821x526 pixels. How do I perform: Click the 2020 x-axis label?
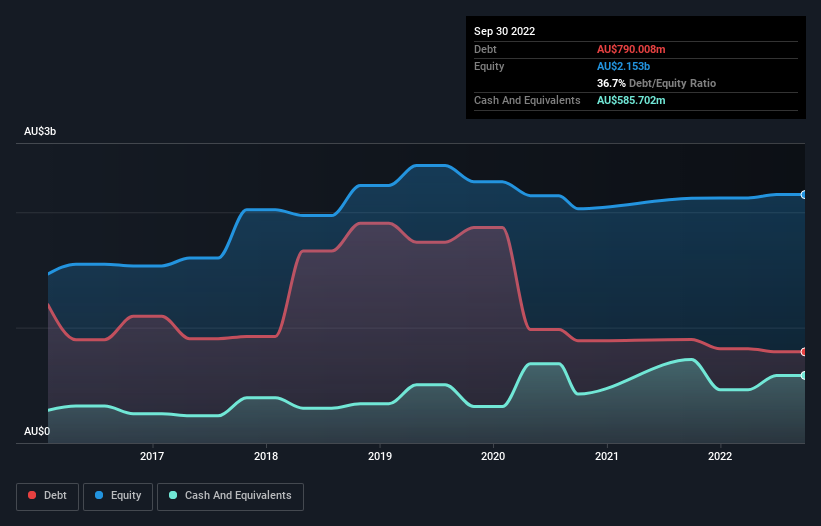tap(493, 456)
